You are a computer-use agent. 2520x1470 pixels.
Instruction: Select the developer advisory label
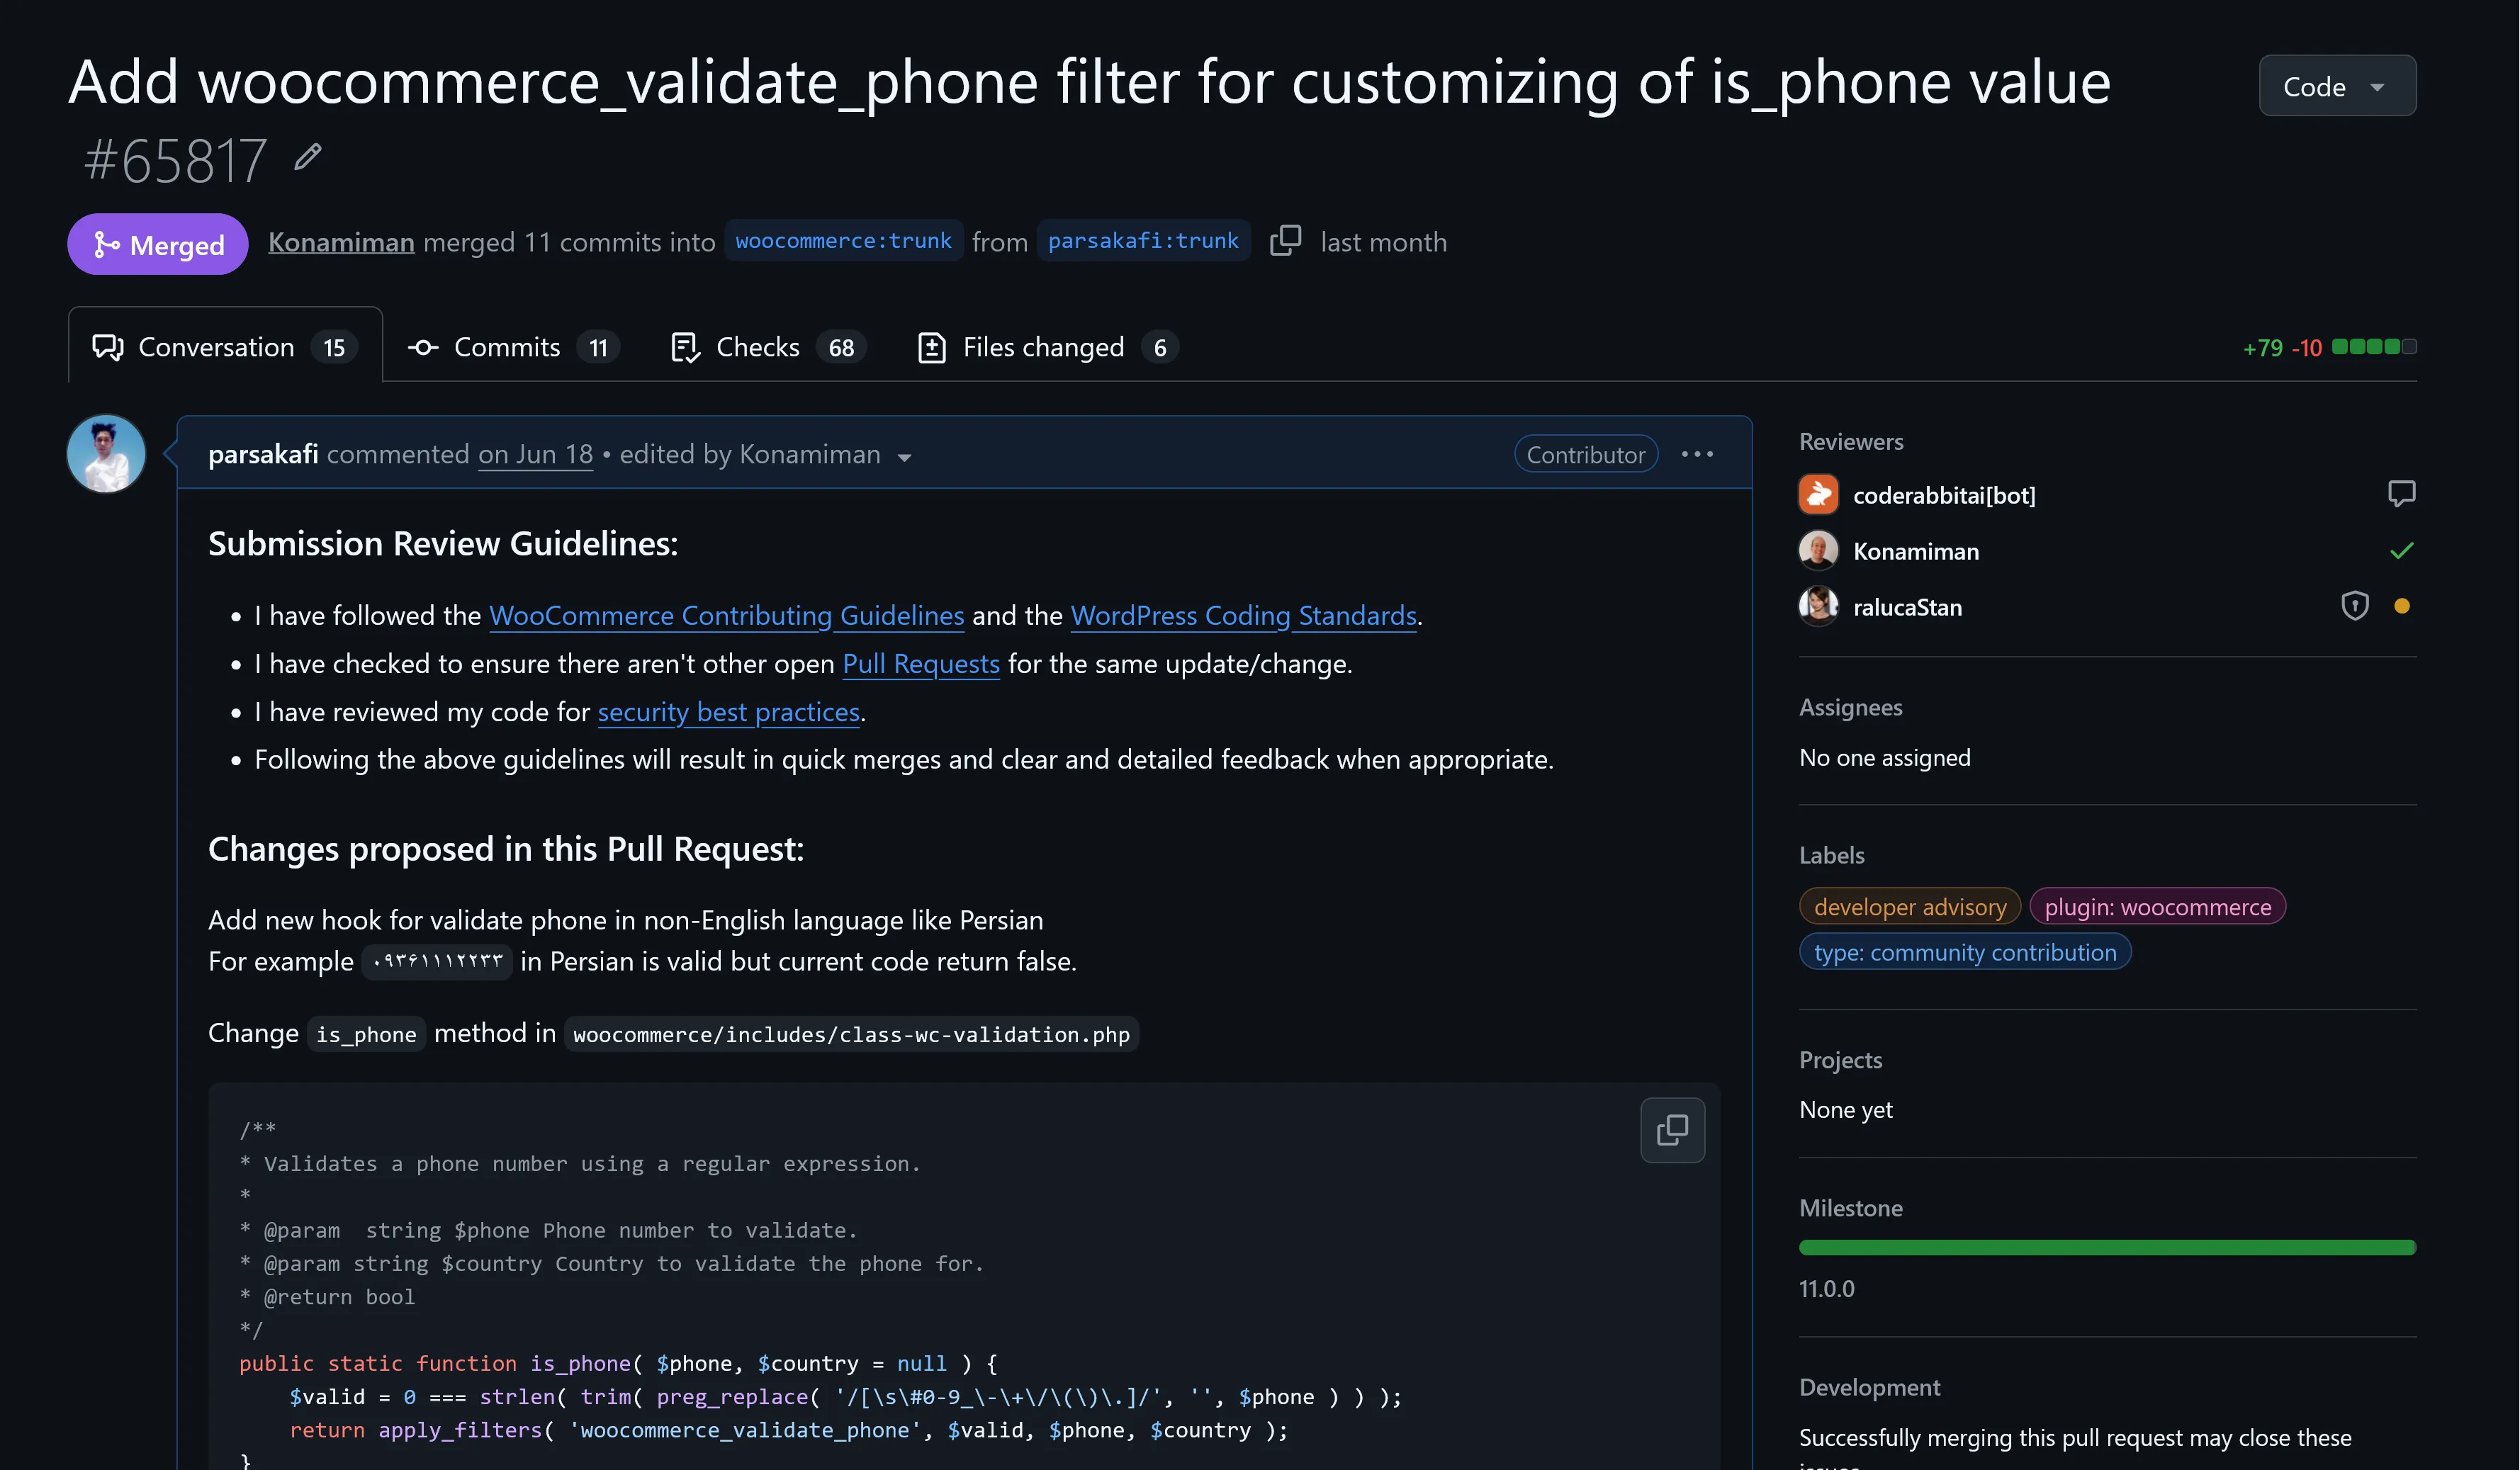[1910, 906]
